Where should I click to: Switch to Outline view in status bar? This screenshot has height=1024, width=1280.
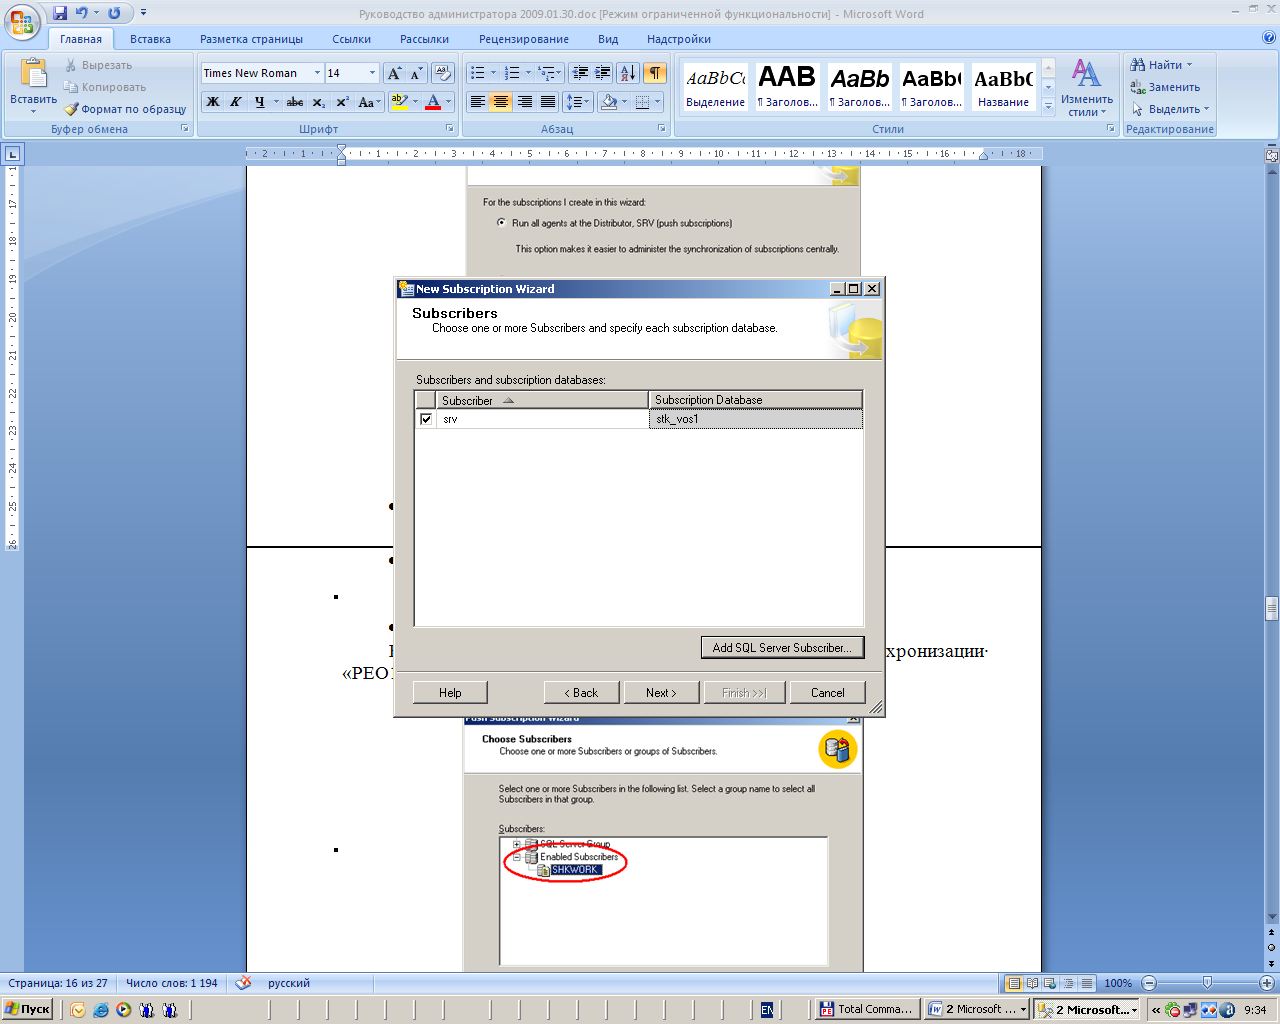pos(1068,983)
